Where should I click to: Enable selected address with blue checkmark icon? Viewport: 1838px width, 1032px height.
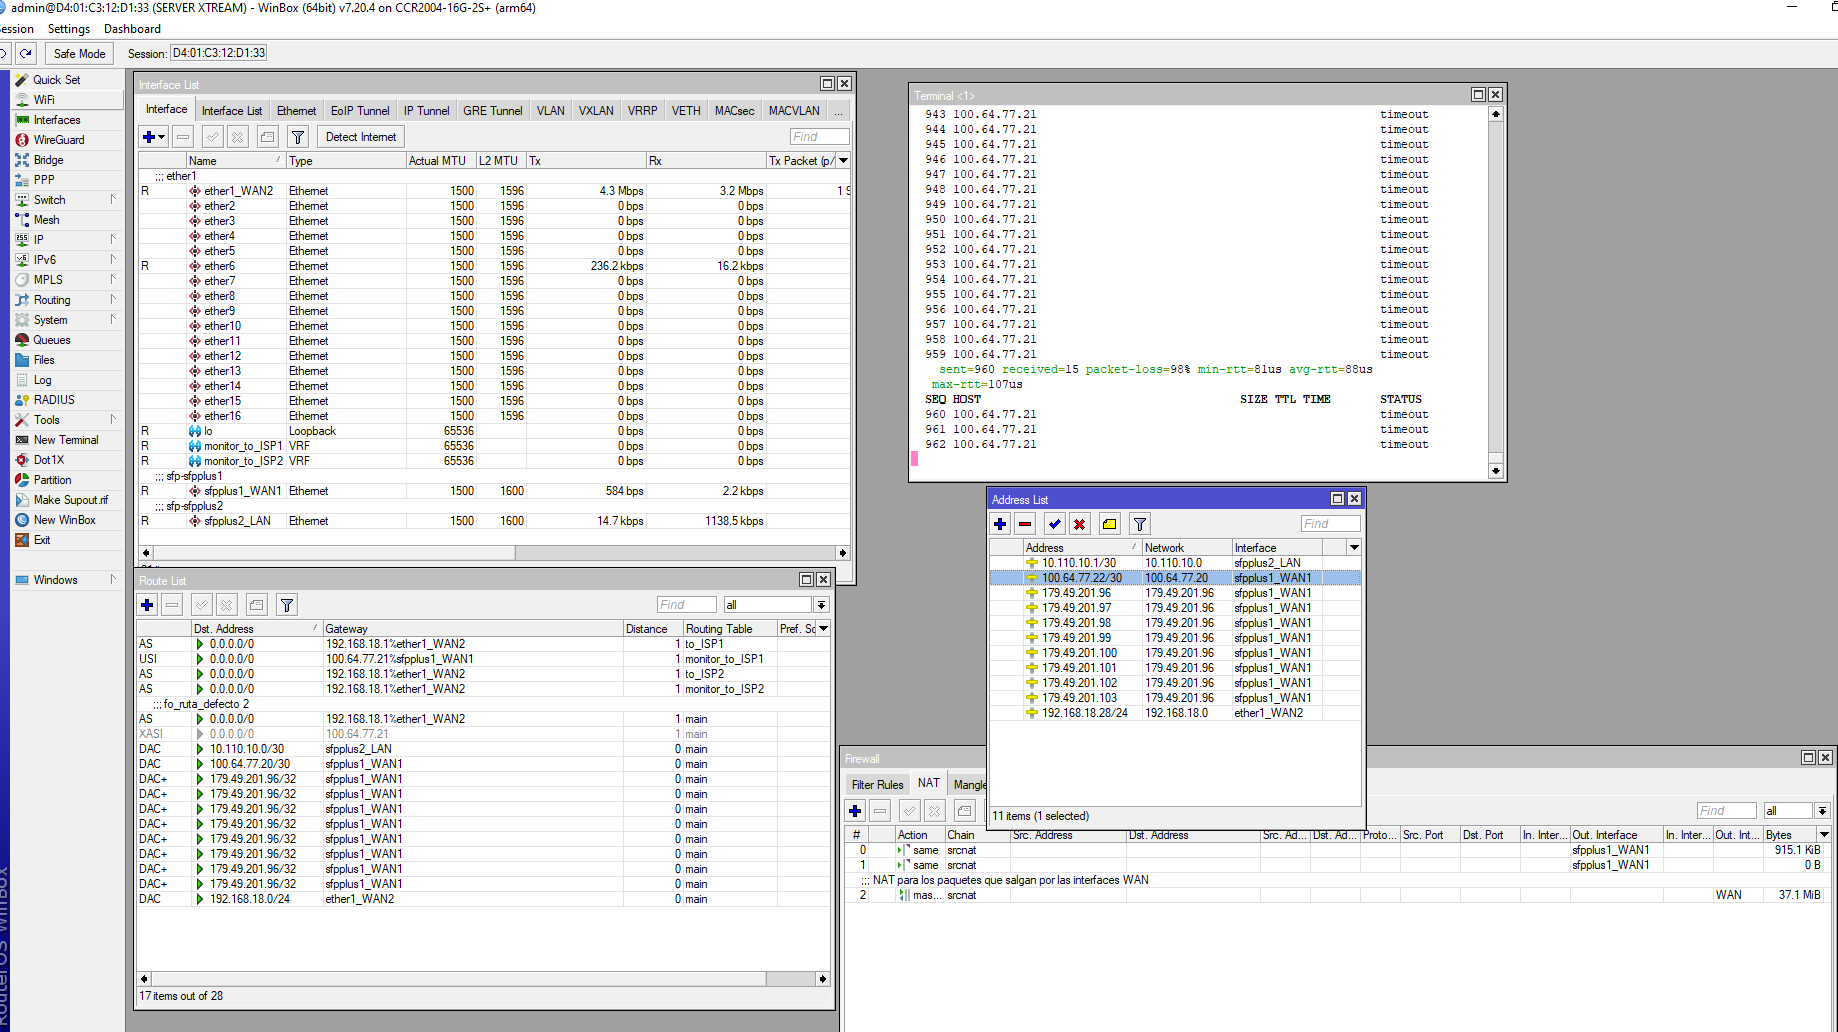tap(1054, 524)
